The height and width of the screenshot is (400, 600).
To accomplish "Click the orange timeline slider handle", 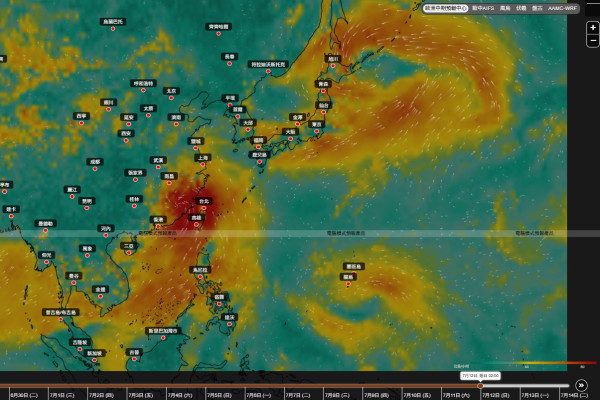I will [480, 385].
